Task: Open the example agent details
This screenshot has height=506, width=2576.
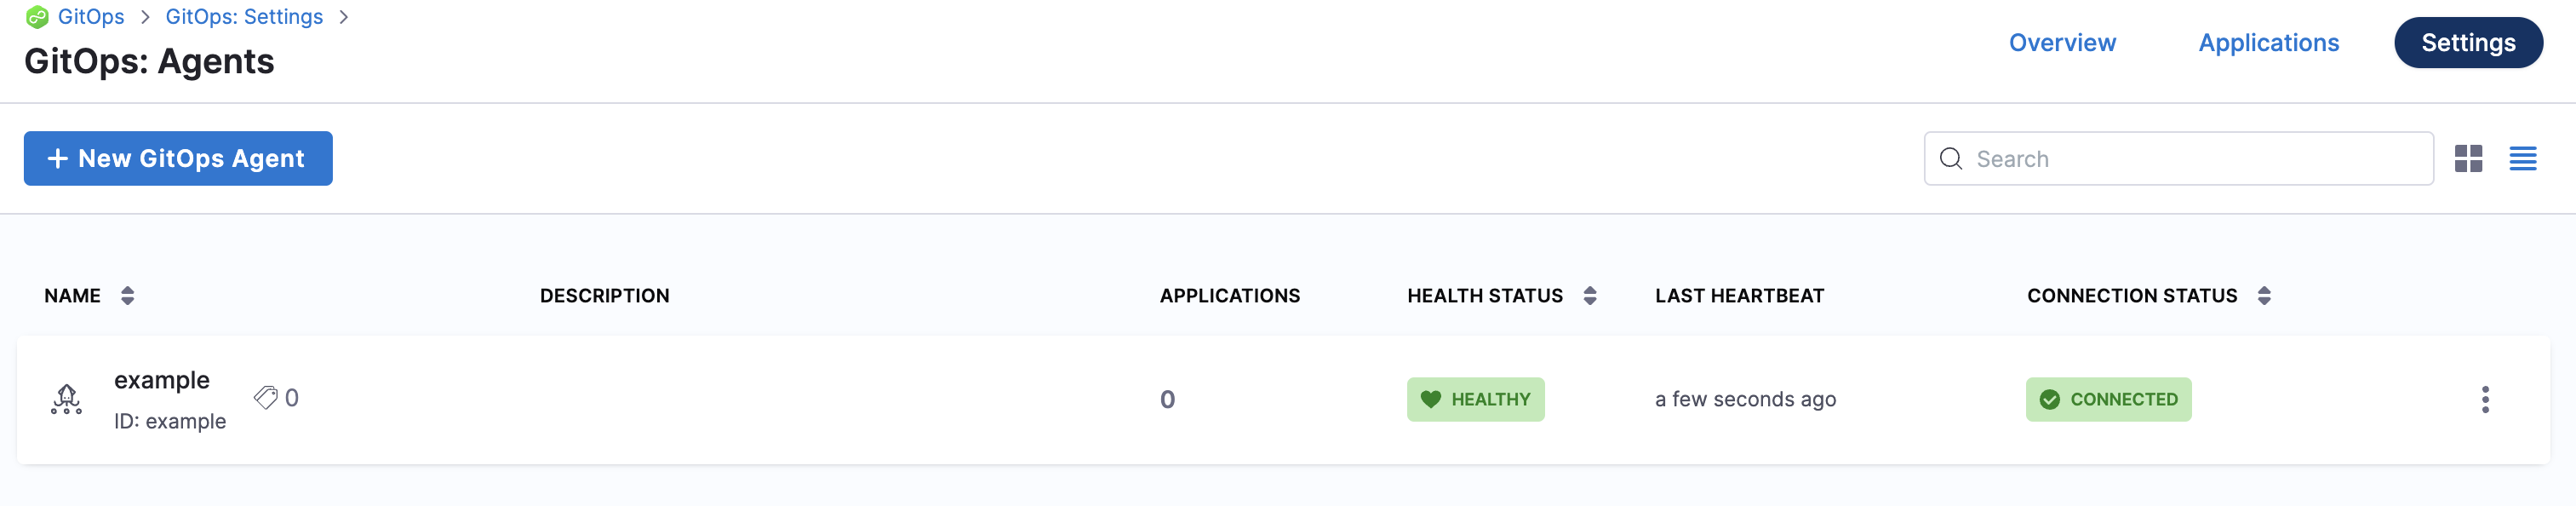Action: (x=162, y=380)
